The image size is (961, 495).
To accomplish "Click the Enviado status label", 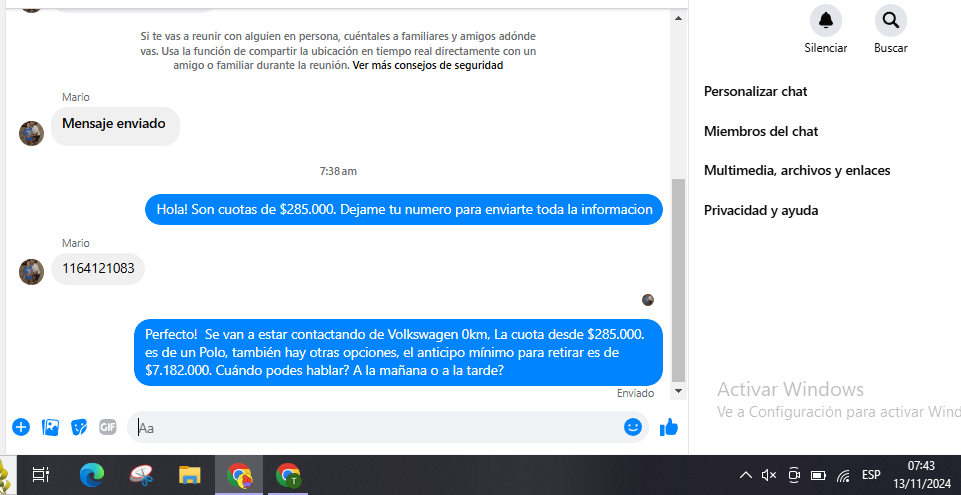I will pos(635,393).
